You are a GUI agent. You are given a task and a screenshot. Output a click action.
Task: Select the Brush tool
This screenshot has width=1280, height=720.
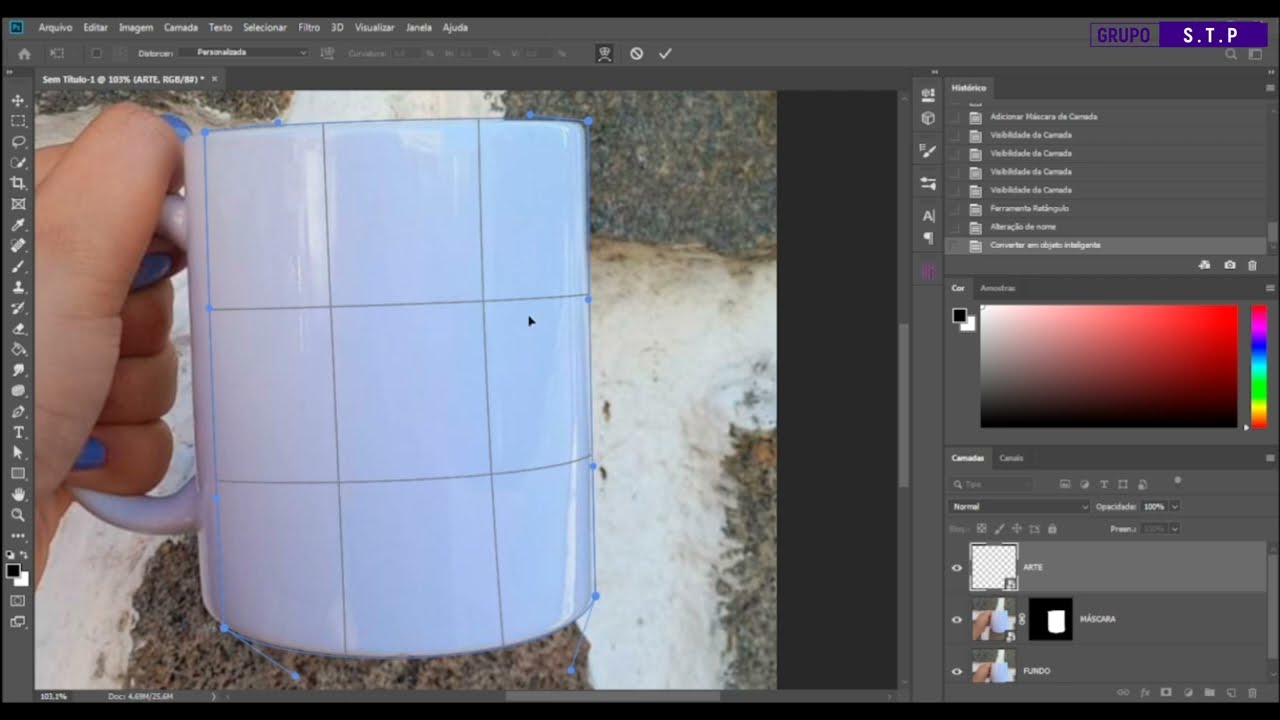[18, 266]
